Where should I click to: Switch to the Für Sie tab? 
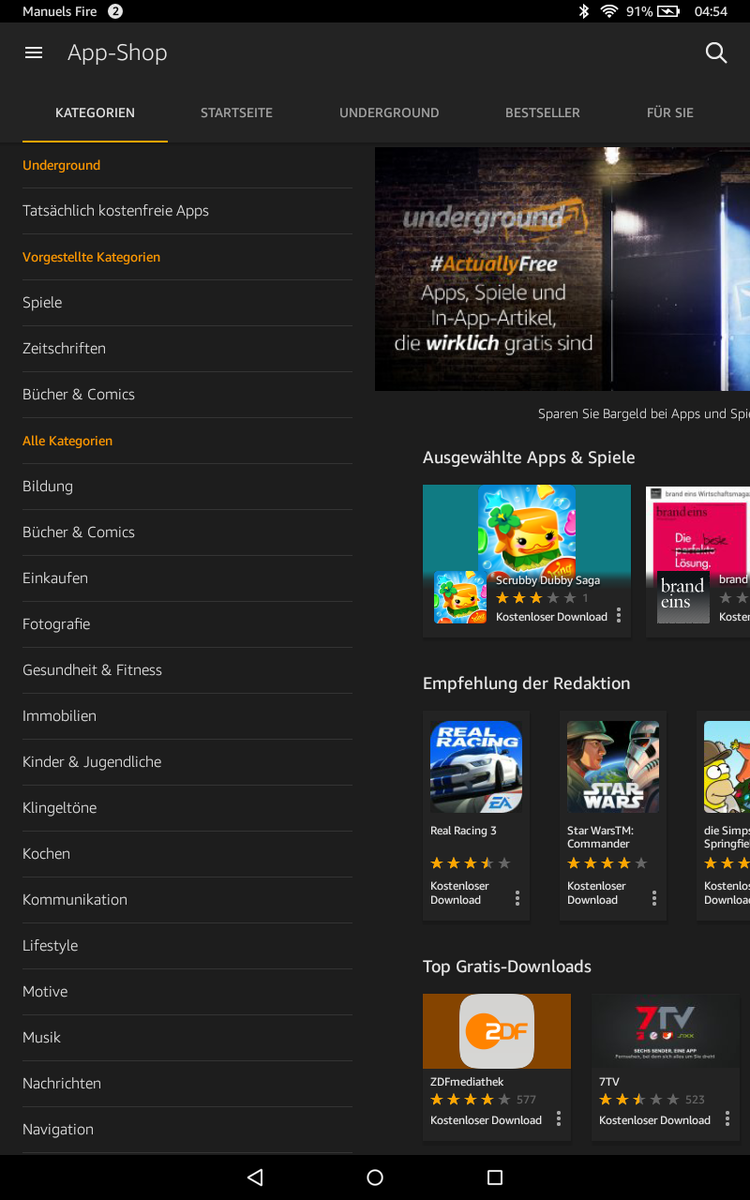[670, 113]
